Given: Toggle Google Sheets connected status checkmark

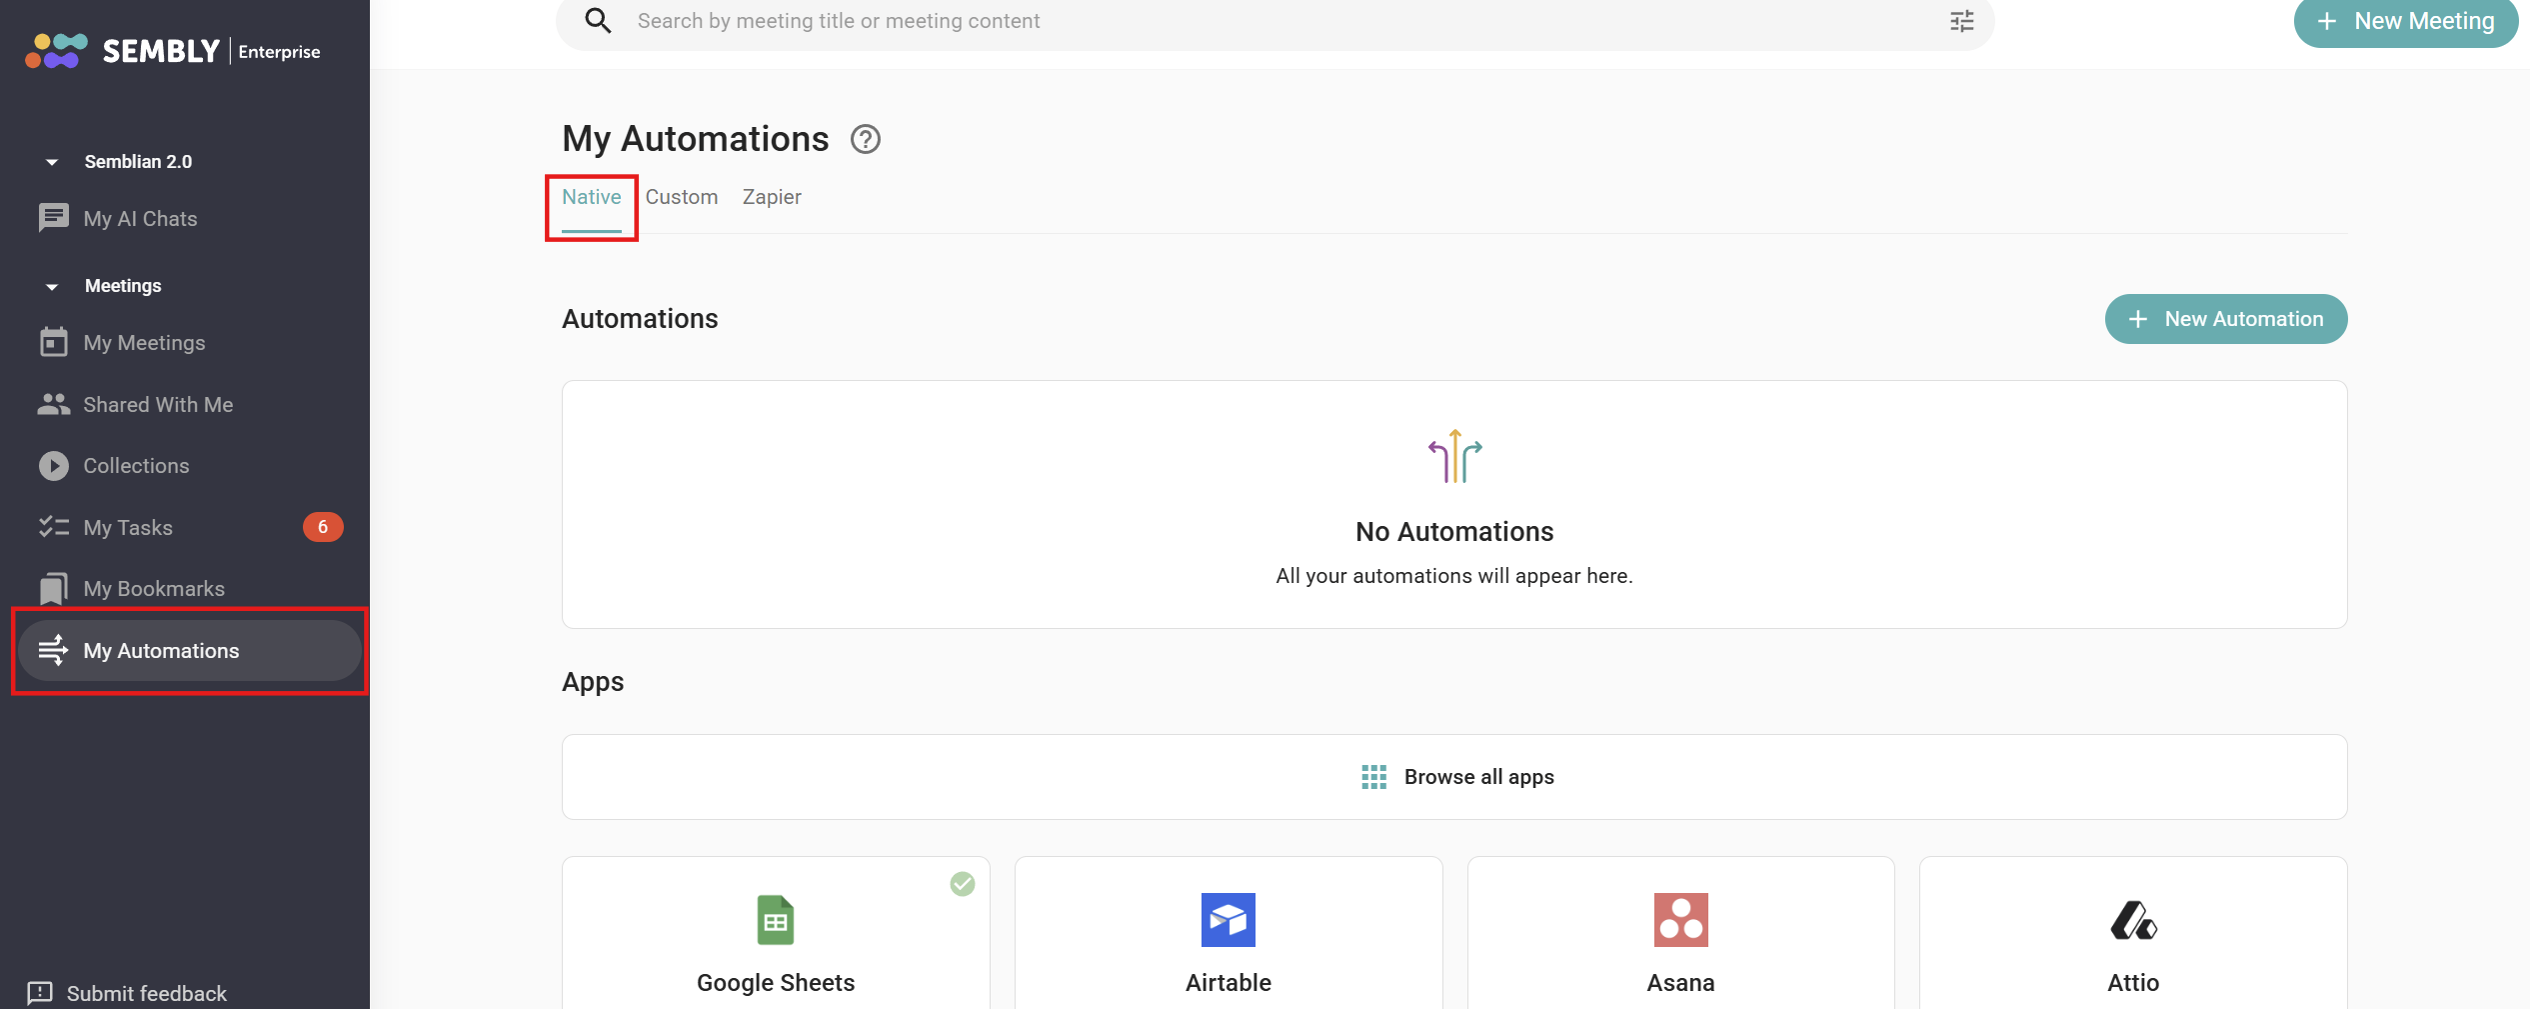Looking at the screenshot, I should [961, 883].
